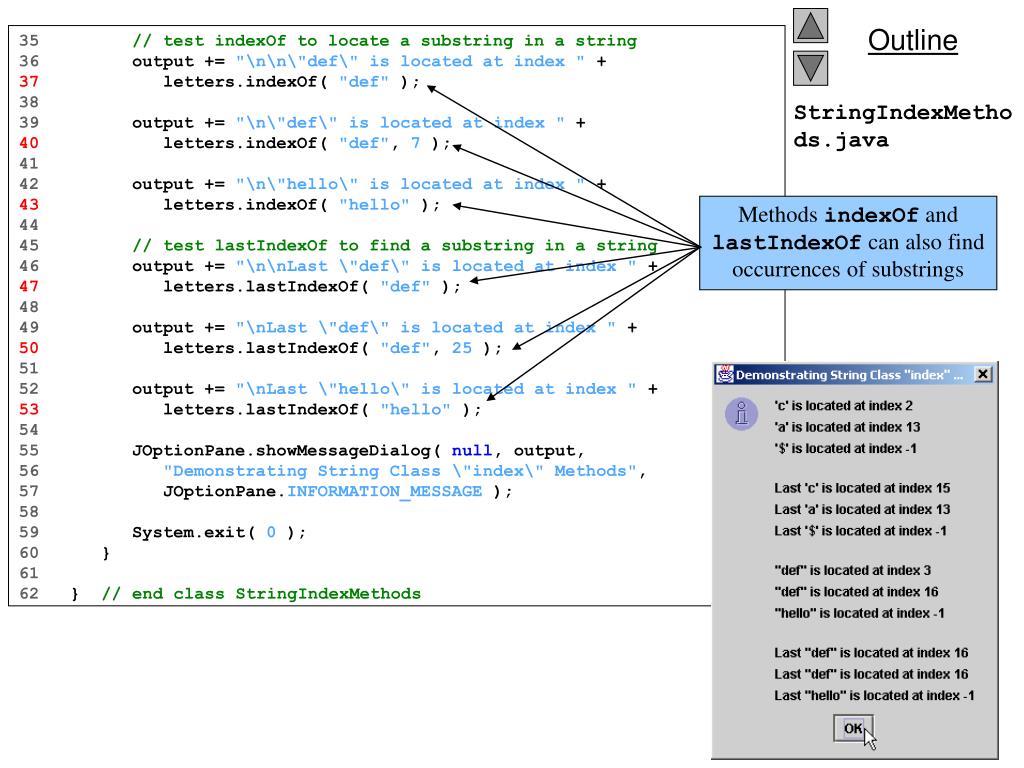Select the line "'c' is located at index 2"
This screenshot has height=768, width=1024.
pyautogui.click(x=843, y=406)
